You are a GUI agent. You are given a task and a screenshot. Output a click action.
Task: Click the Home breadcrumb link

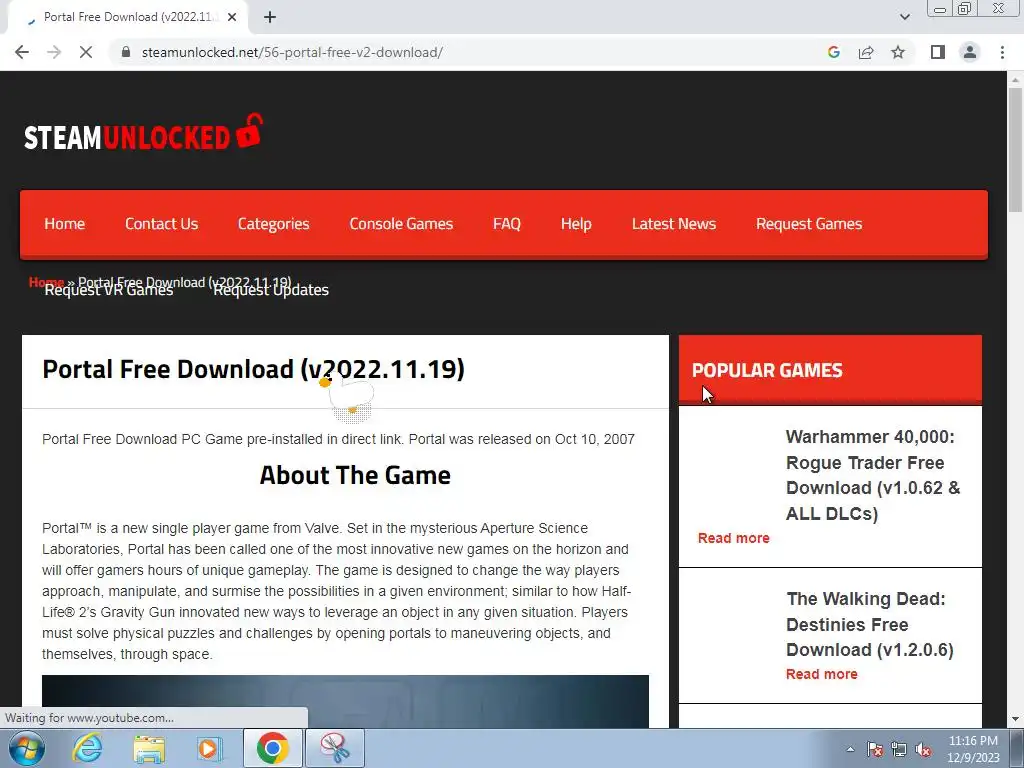coord(46,282)
